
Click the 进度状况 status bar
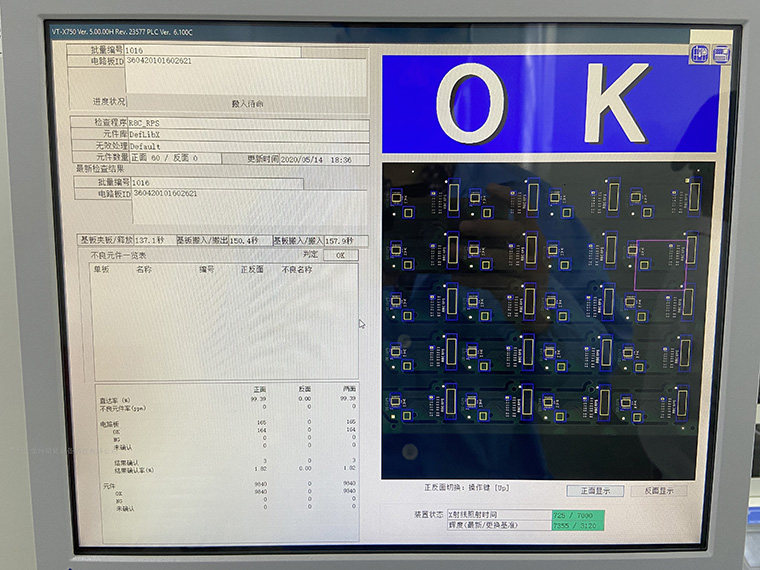click(247, 103)
